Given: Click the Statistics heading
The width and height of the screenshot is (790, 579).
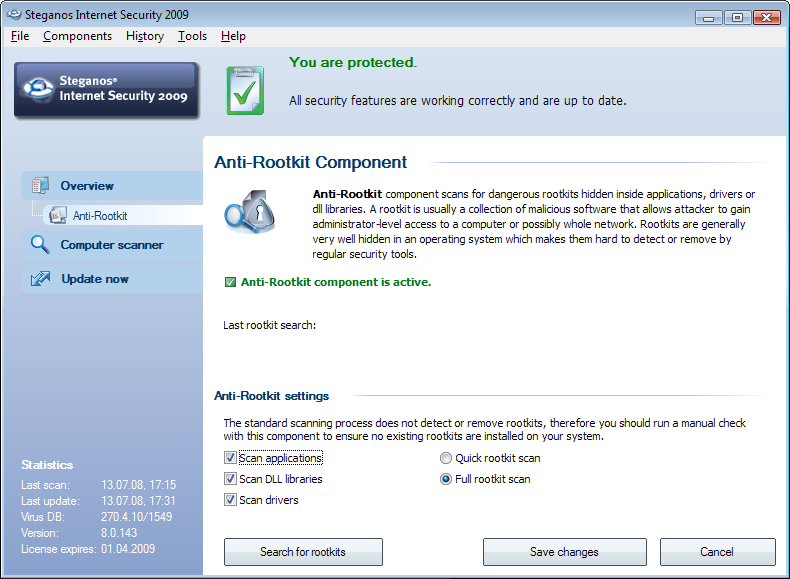Looking at the screenshot, I should pos(47,465).
